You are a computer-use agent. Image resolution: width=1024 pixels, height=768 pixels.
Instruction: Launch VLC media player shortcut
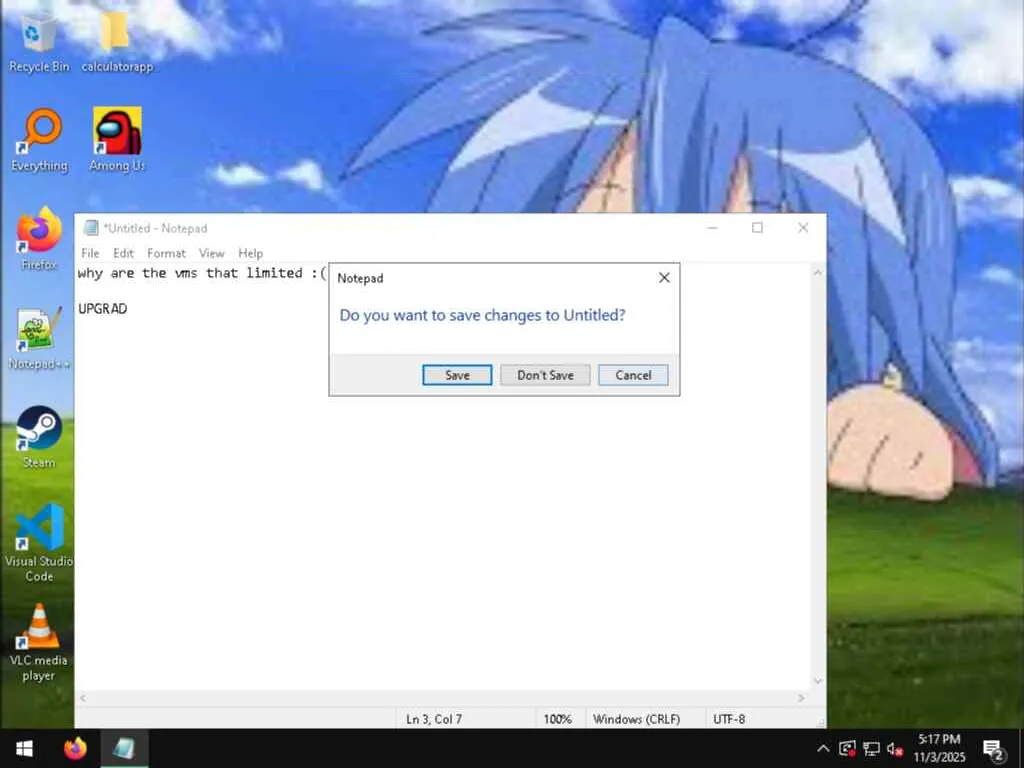(x=39, y=643)
